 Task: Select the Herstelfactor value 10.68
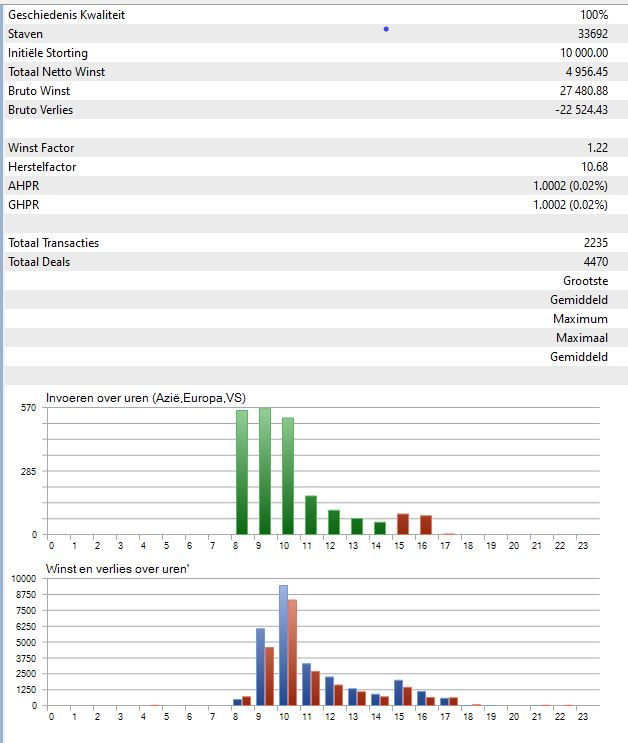592,167
